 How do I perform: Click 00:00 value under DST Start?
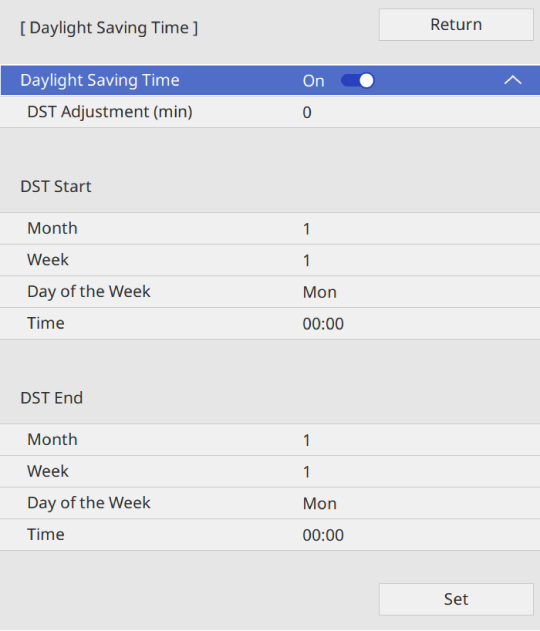323,324
